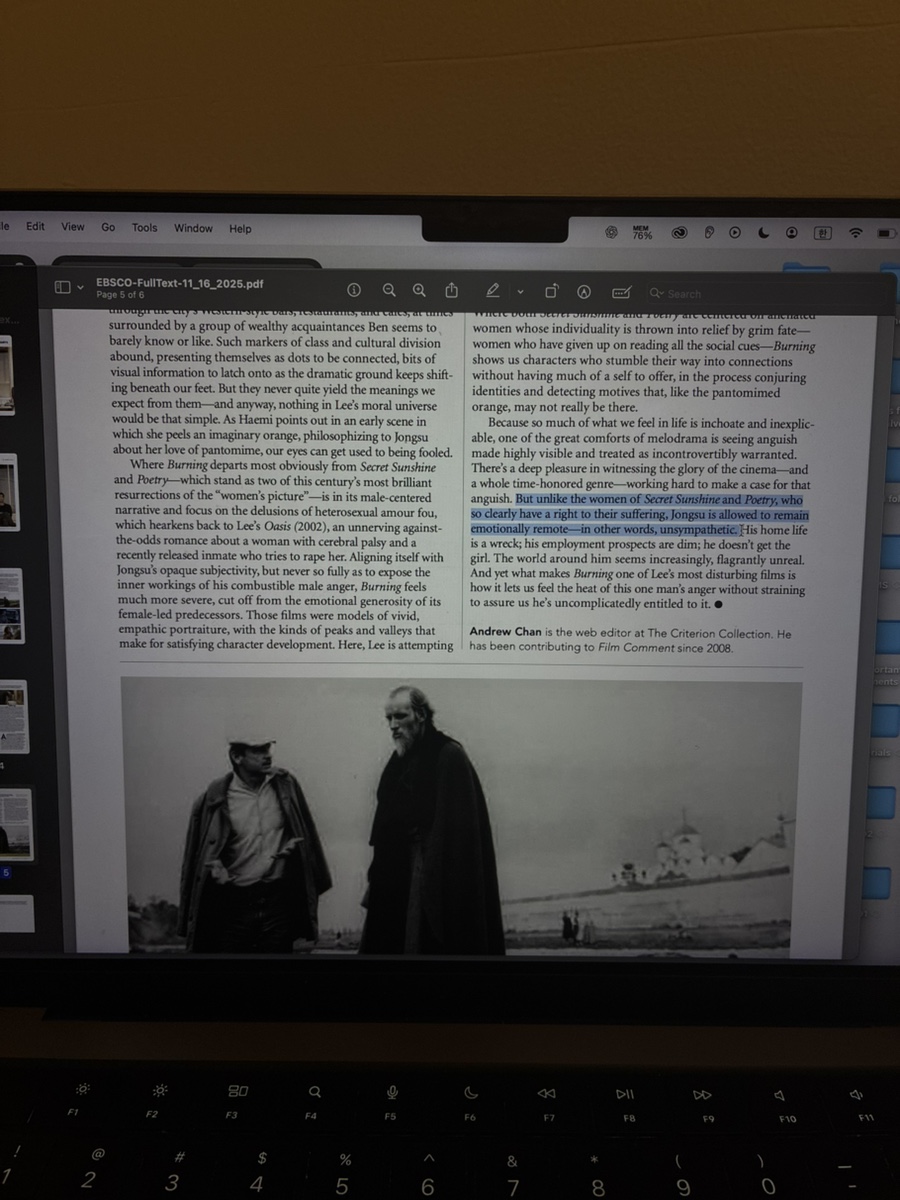This screenshot has height=1200, width=900.
Task: Toggle the Preview sidebar button
Action: (x=62, y=288)
